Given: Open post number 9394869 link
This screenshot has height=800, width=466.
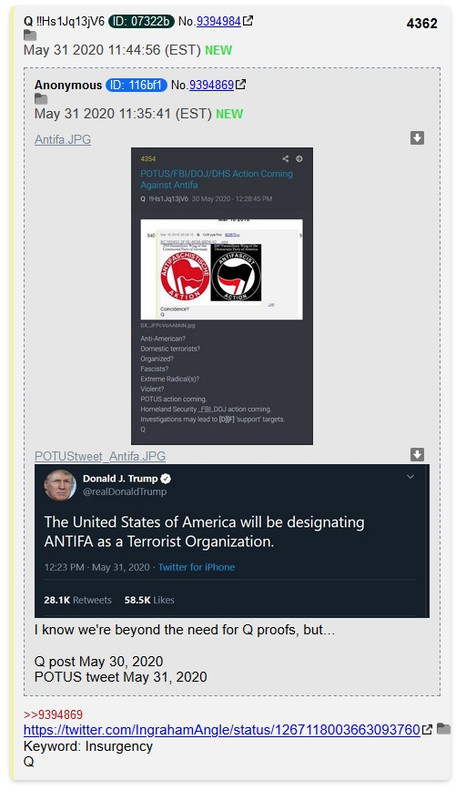Looking at the screenshot, I should (x=211, y=85).
